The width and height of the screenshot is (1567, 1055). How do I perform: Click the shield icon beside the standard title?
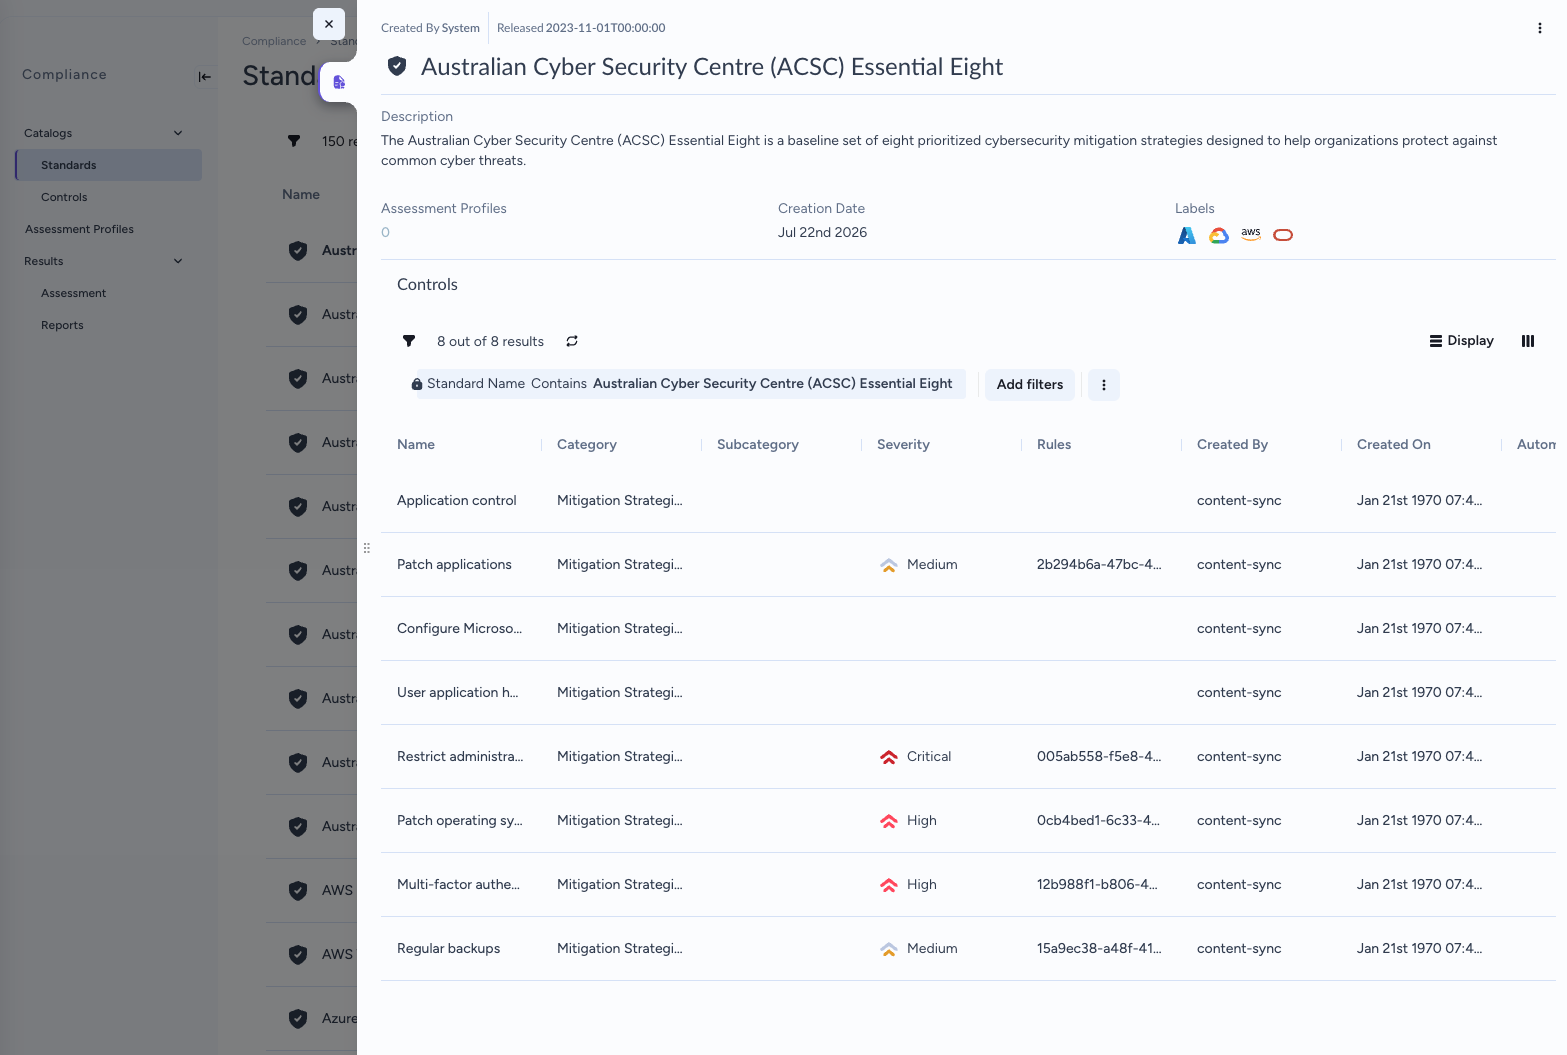[397, 66]
